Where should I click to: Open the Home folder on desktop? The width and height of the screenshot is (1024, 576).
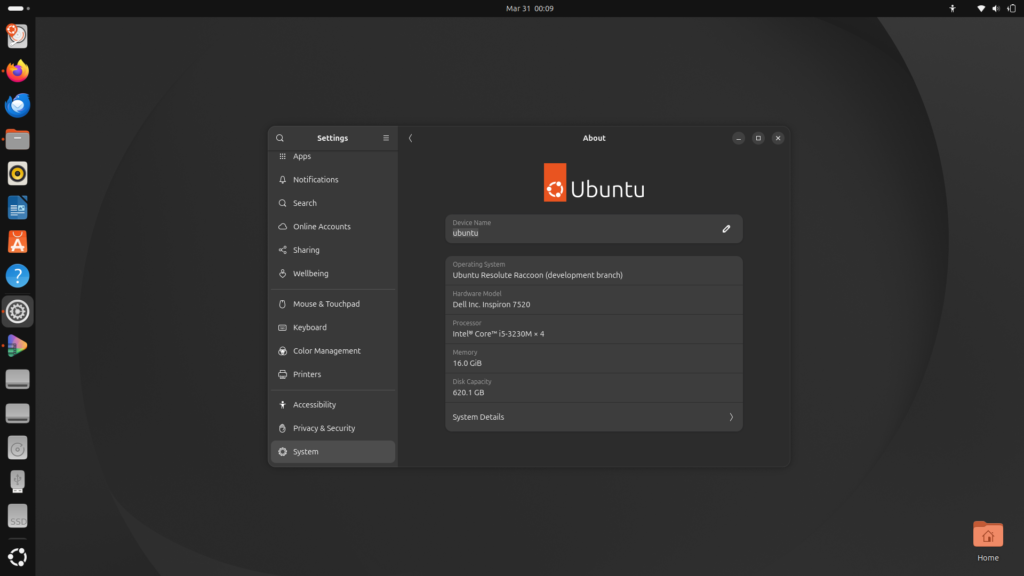(987, 540)
